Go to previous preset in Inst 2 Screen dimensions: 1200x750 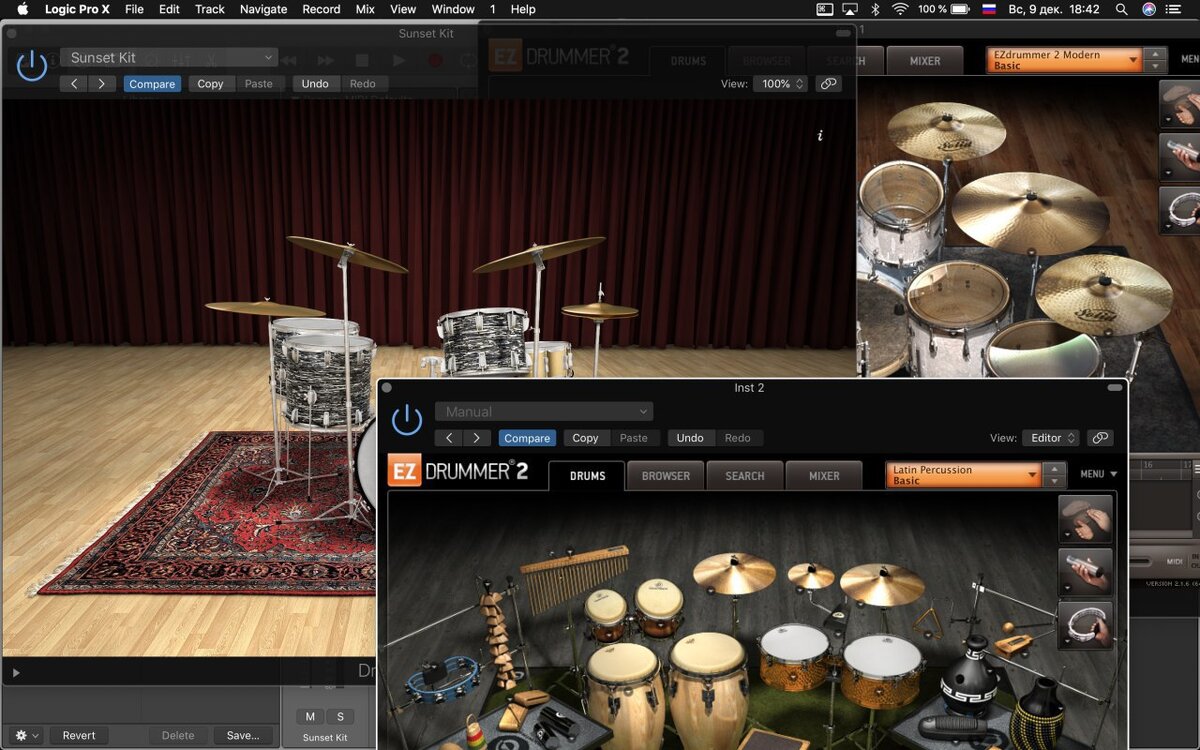coord(449,438)
